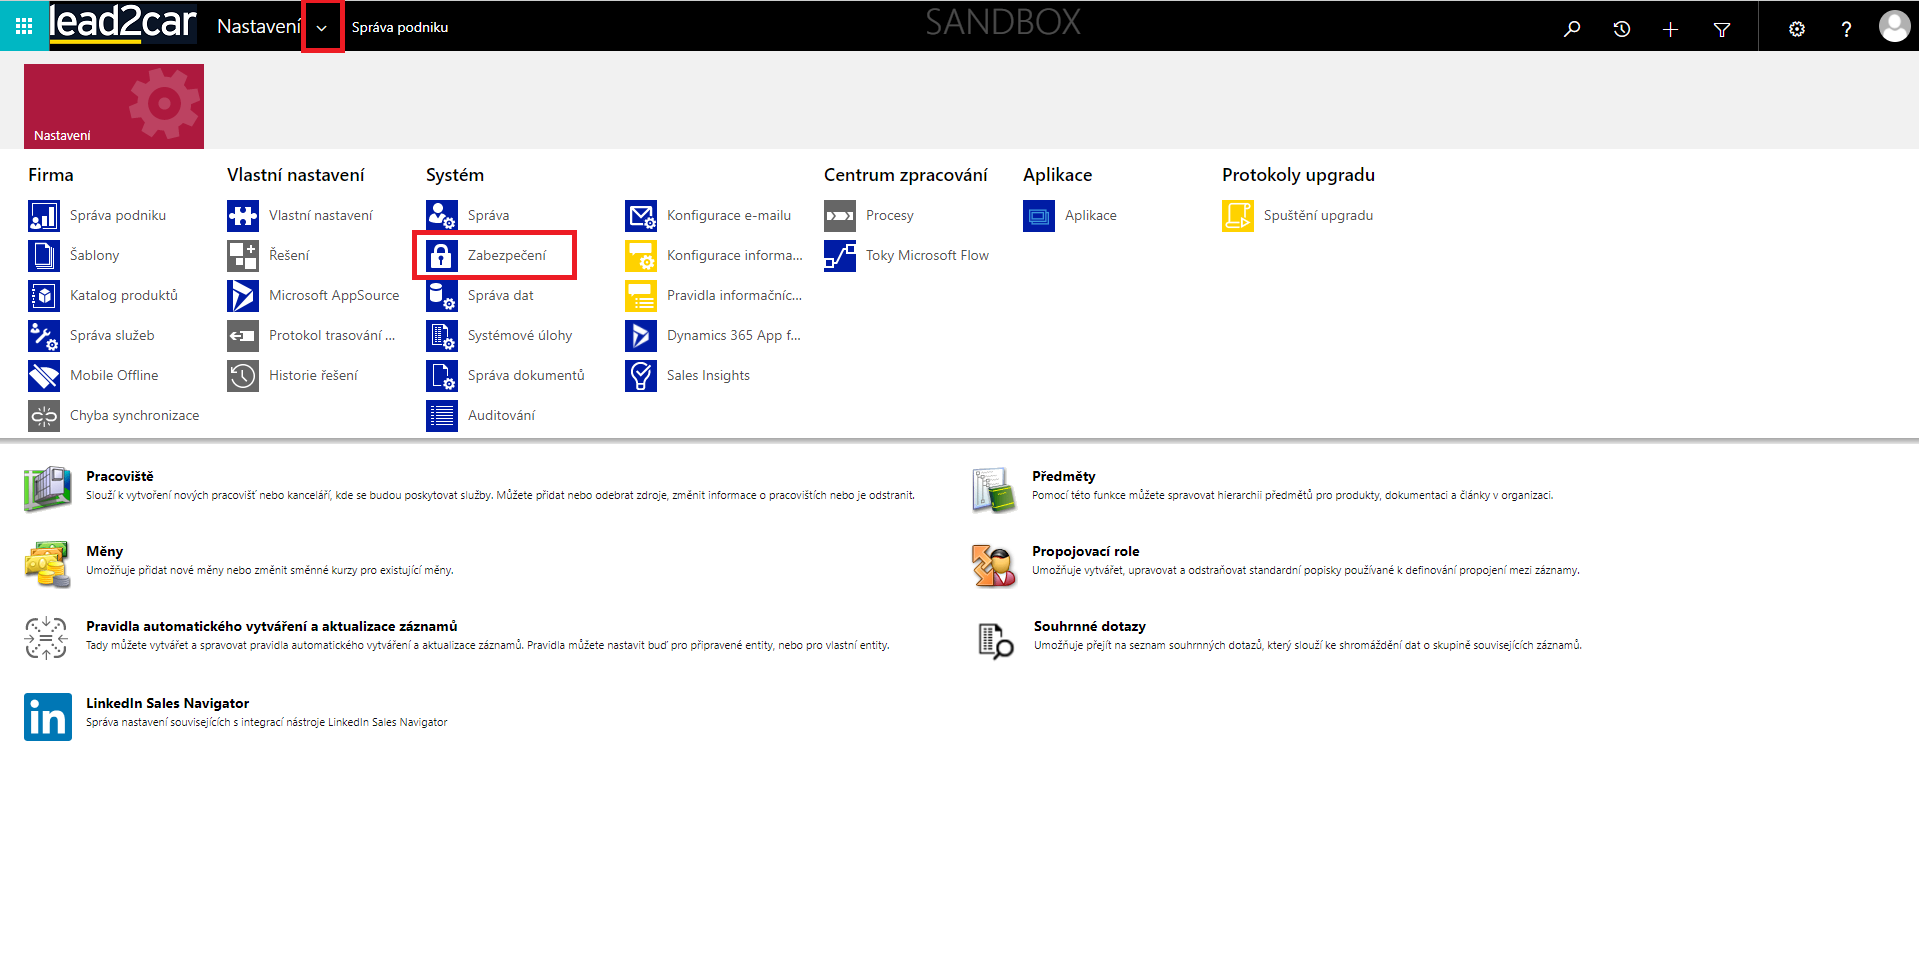
Task: Click the Nastavení red tile
Action: click(x=114, y=107)
